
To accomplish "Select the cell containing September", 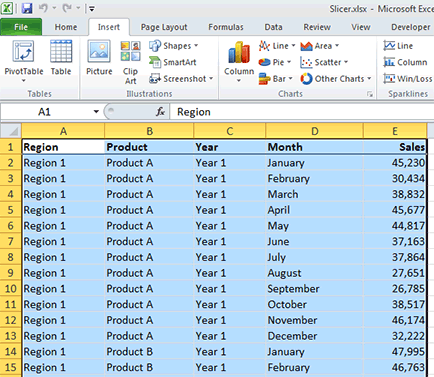I will tap(314, 289).
